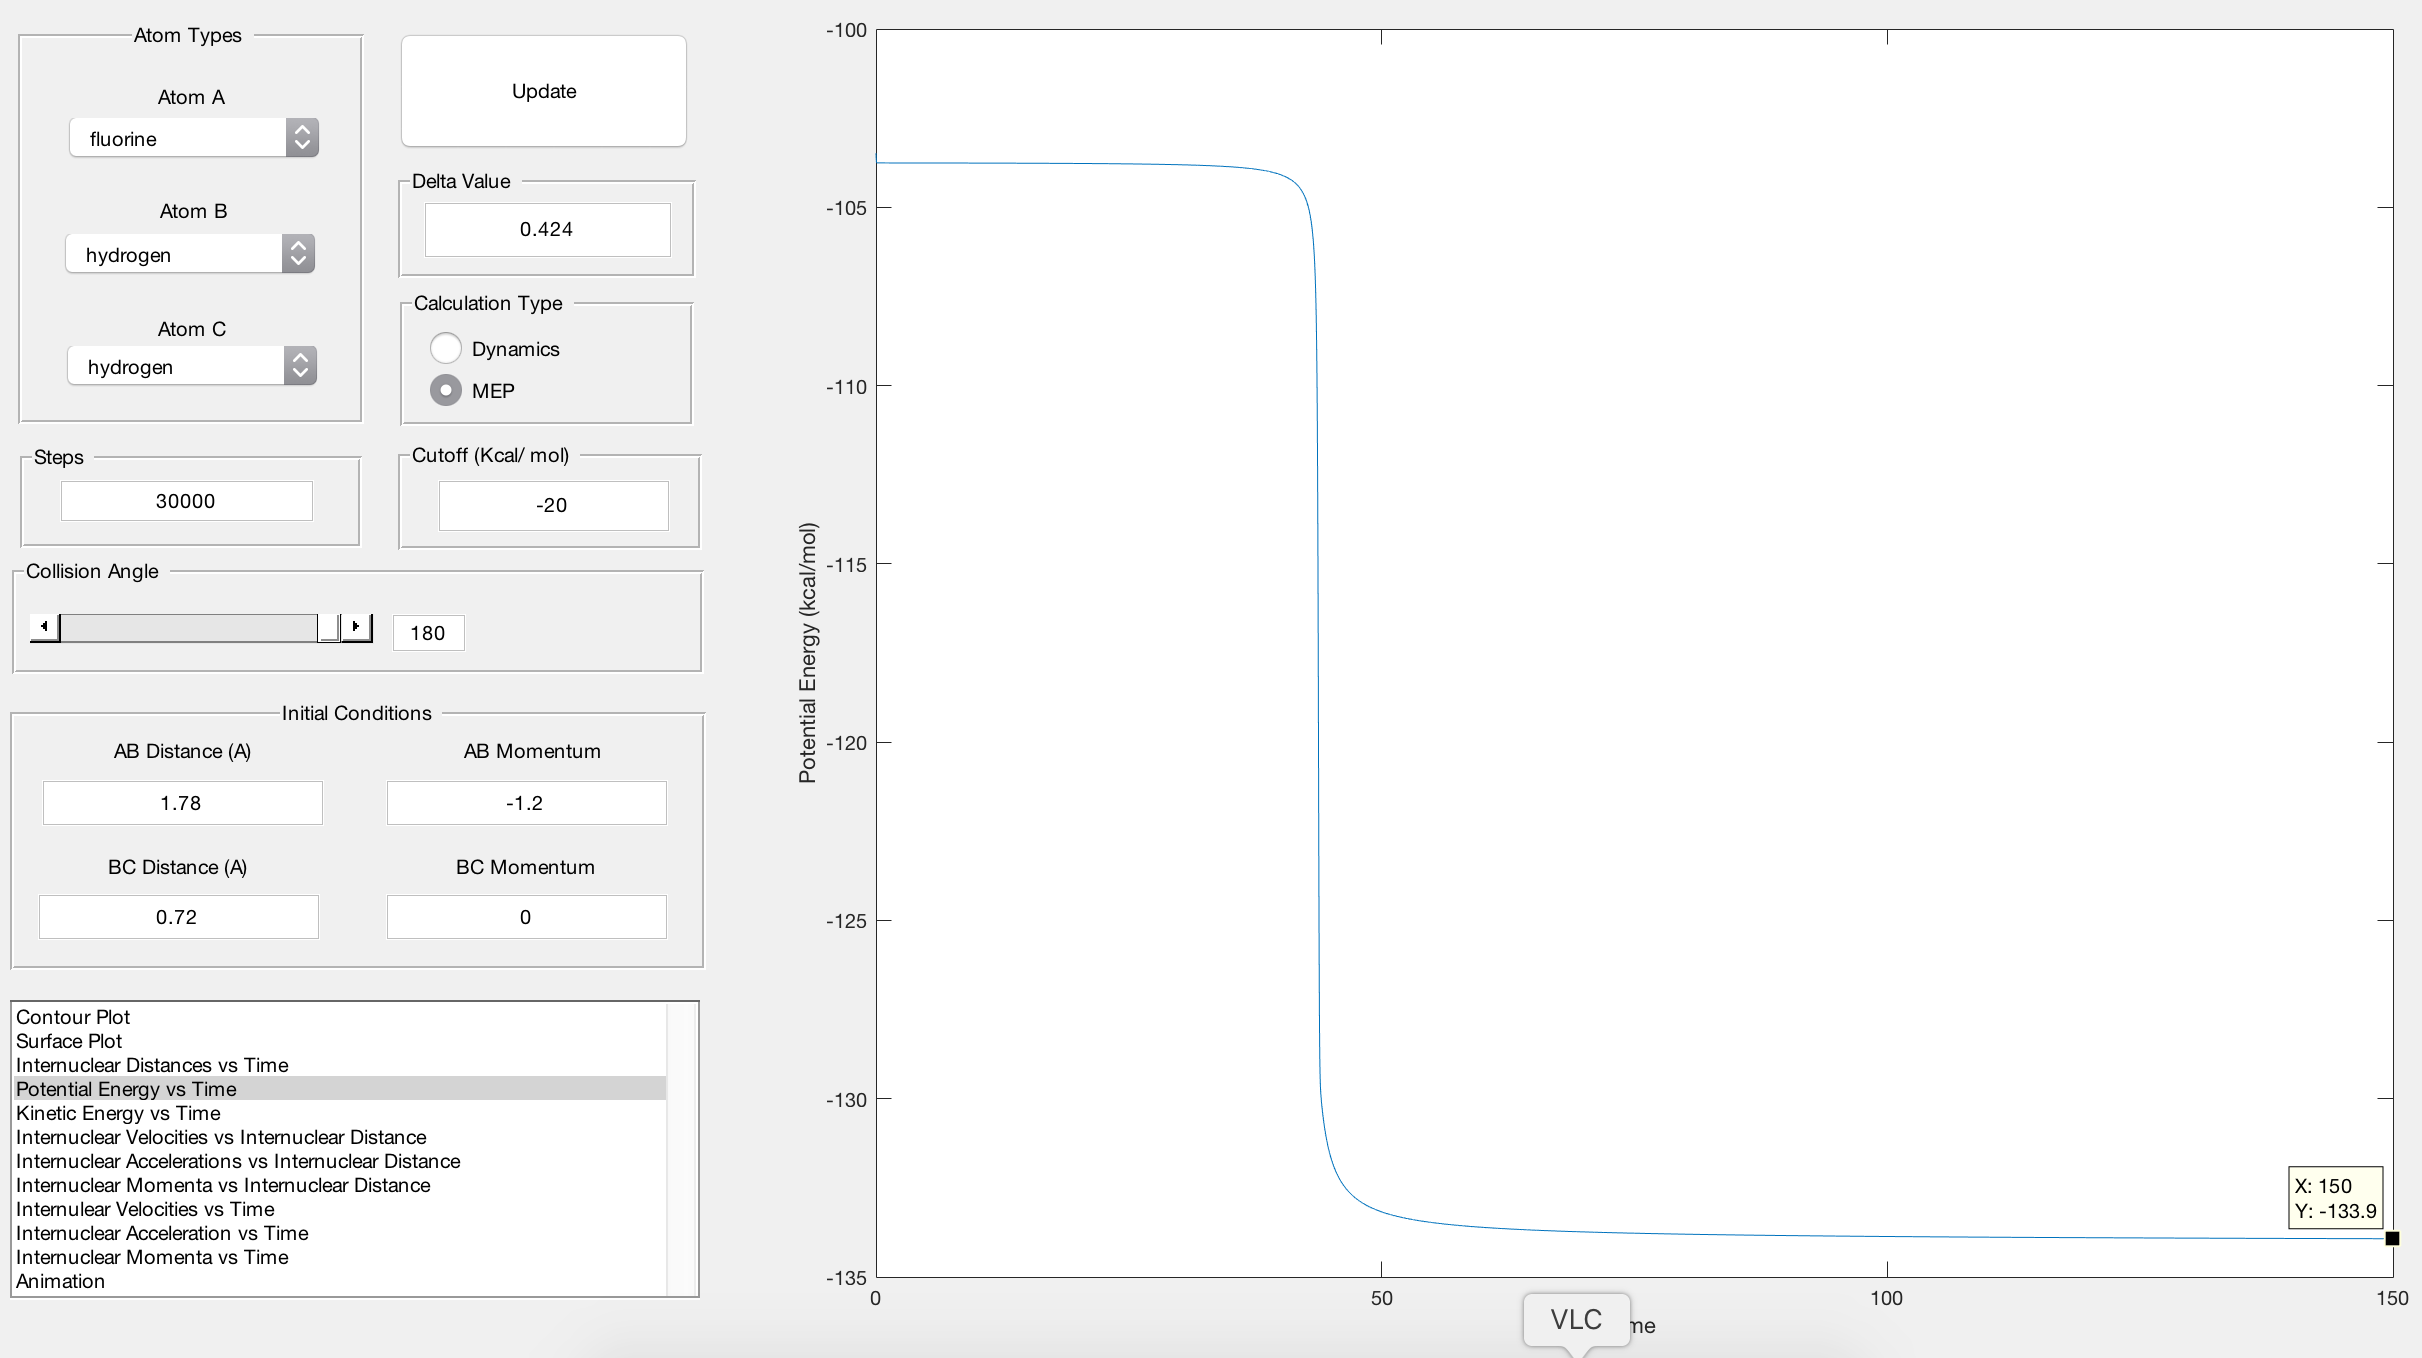Click the VLC tooltip label
The height and width of the screenshot is (1358, 2422).
(1576, 1320)
